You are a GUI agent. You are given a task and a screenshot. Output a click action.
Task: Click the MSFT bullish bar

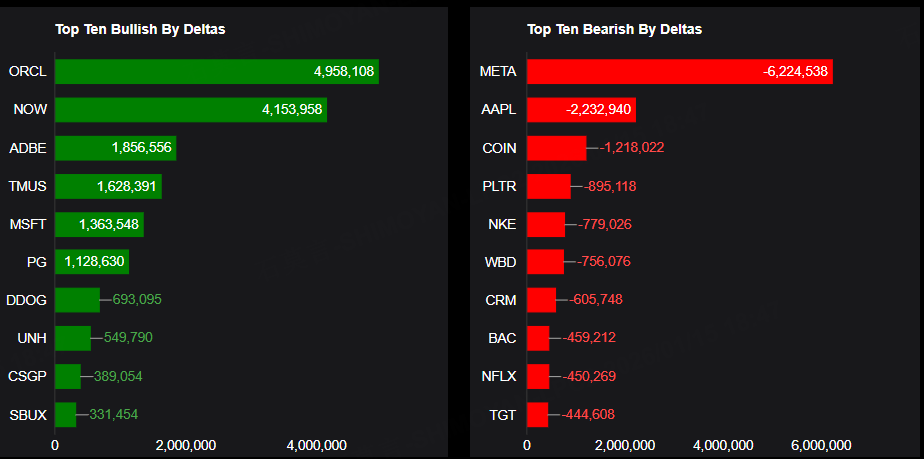click(x=99, y=224)
